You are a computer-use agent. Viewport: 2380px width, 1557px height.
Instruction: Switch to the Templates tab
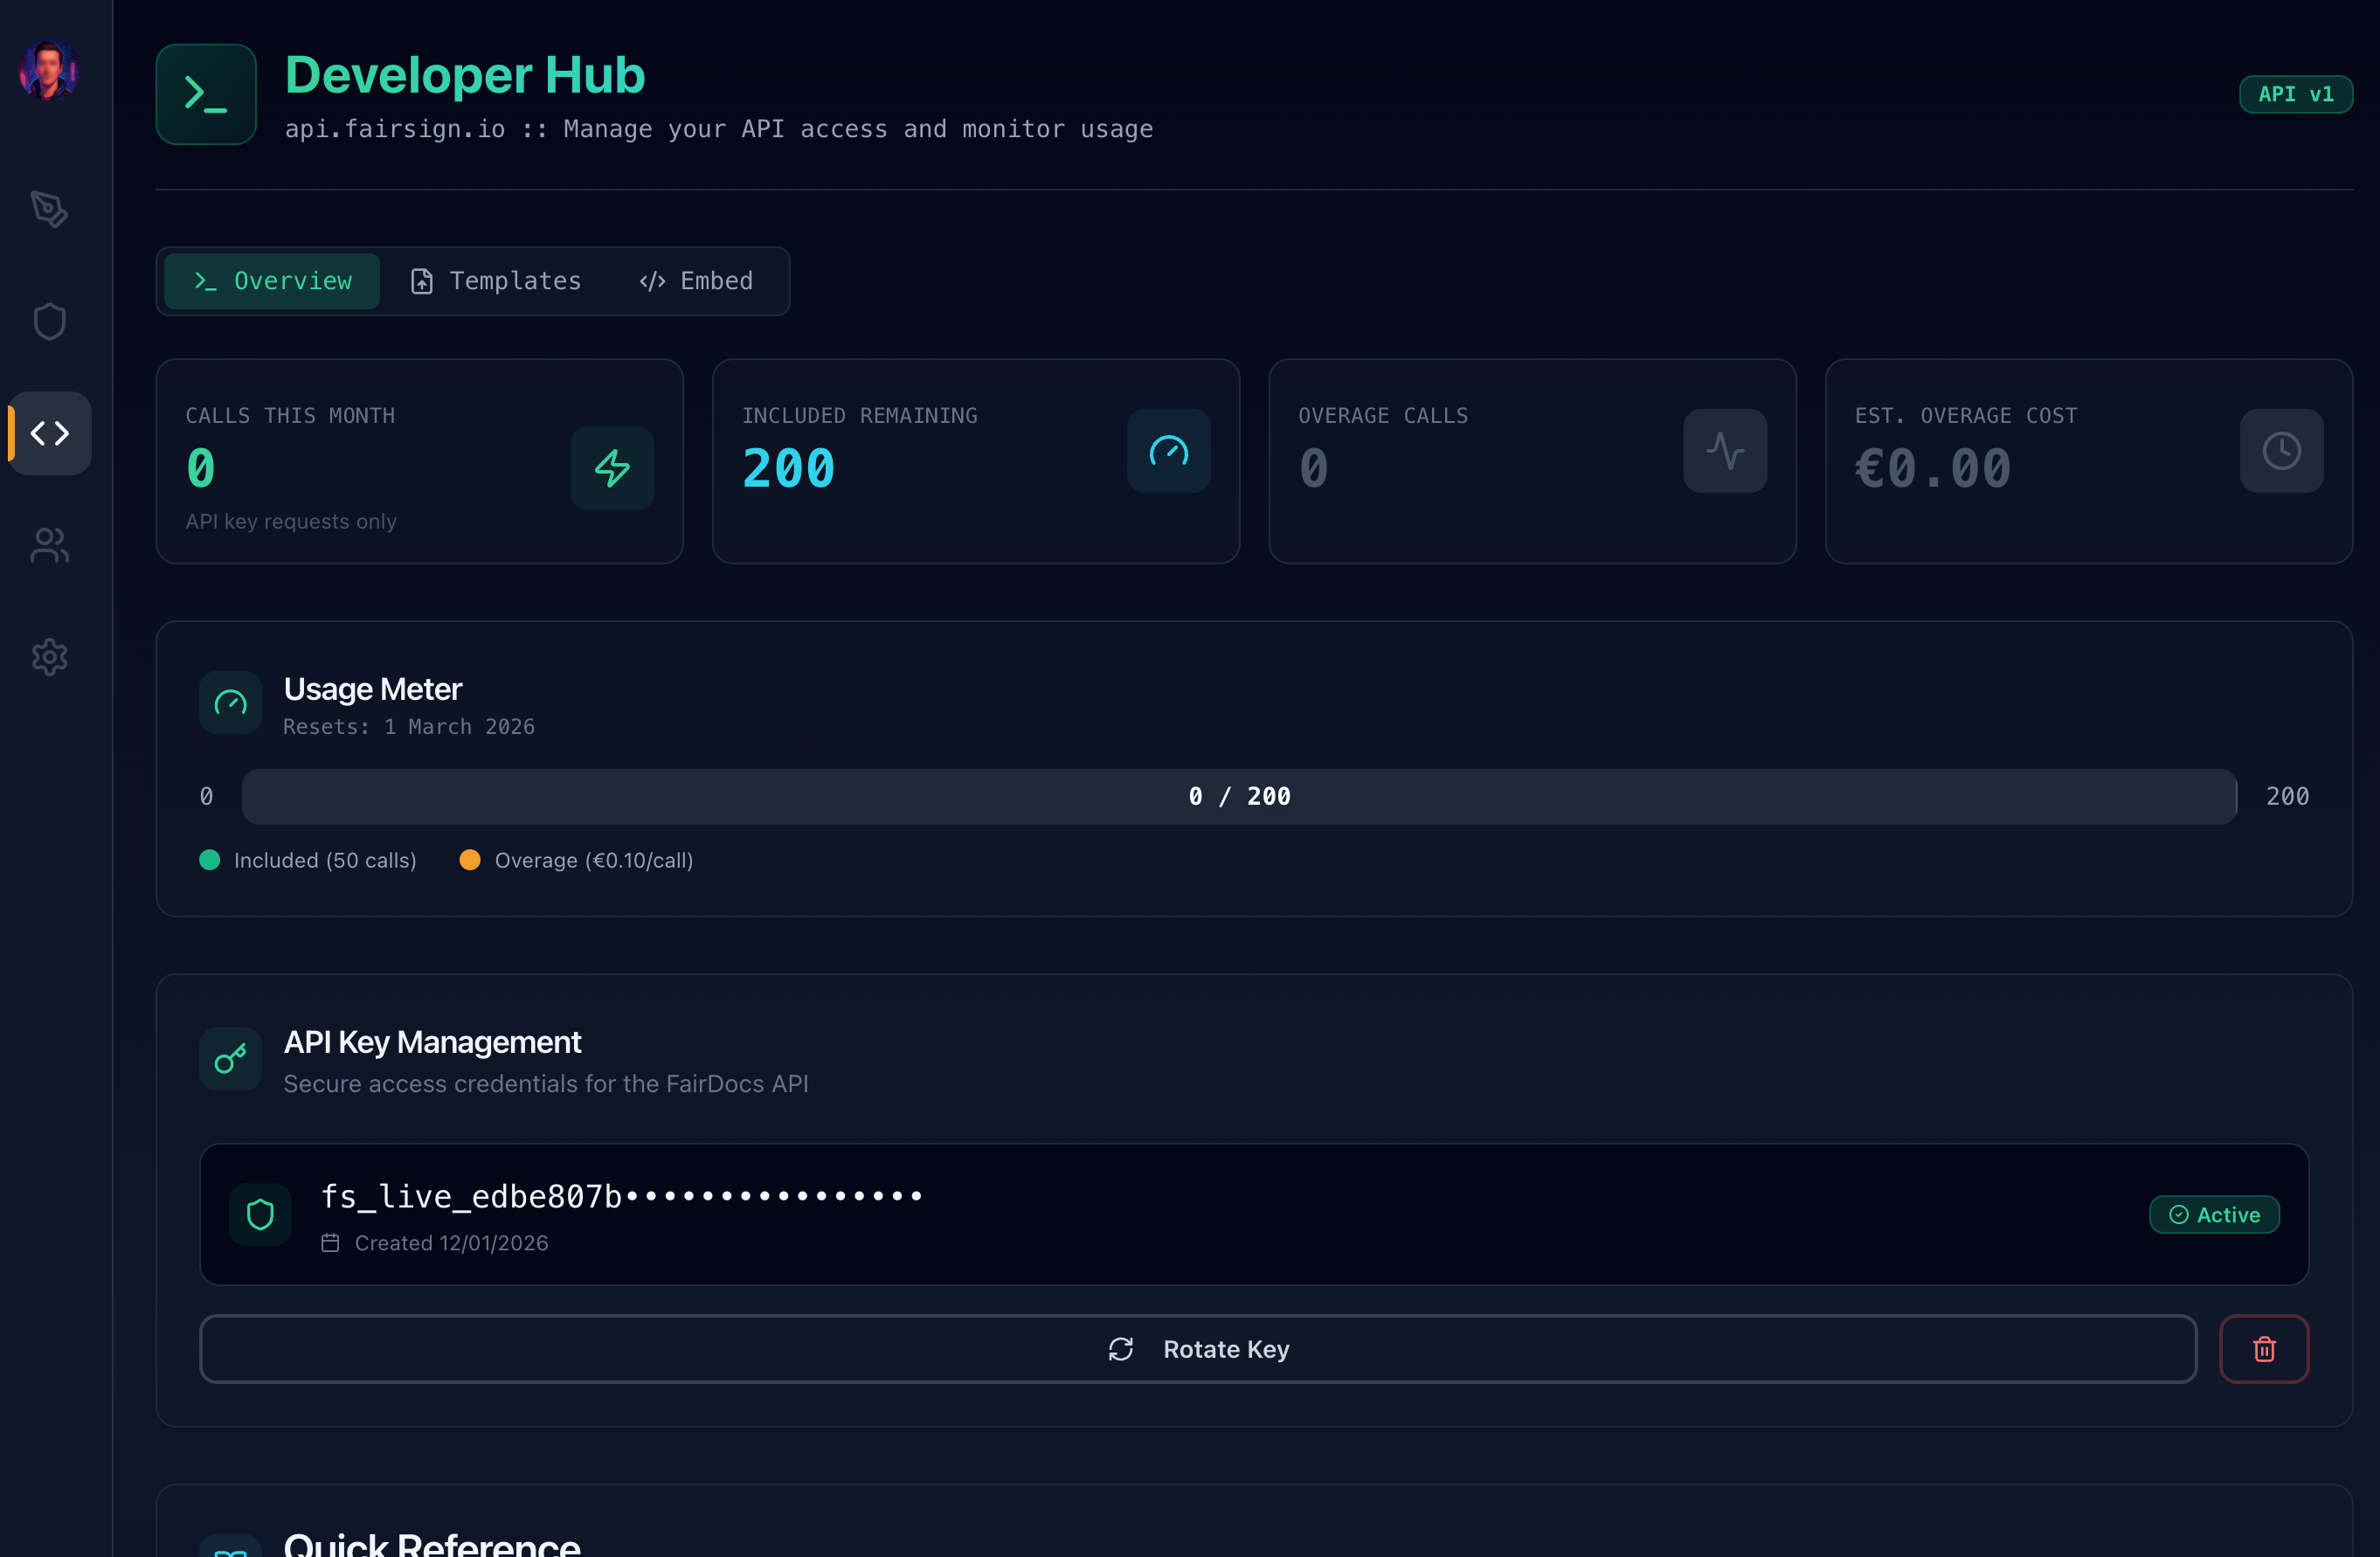496,281
